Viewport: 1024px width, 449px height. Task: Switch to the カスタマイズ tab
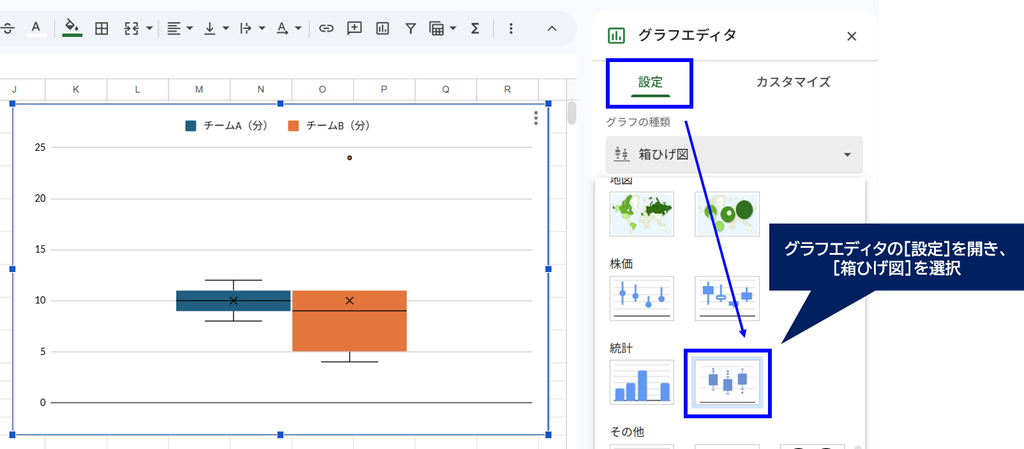[x=793, y=82]
